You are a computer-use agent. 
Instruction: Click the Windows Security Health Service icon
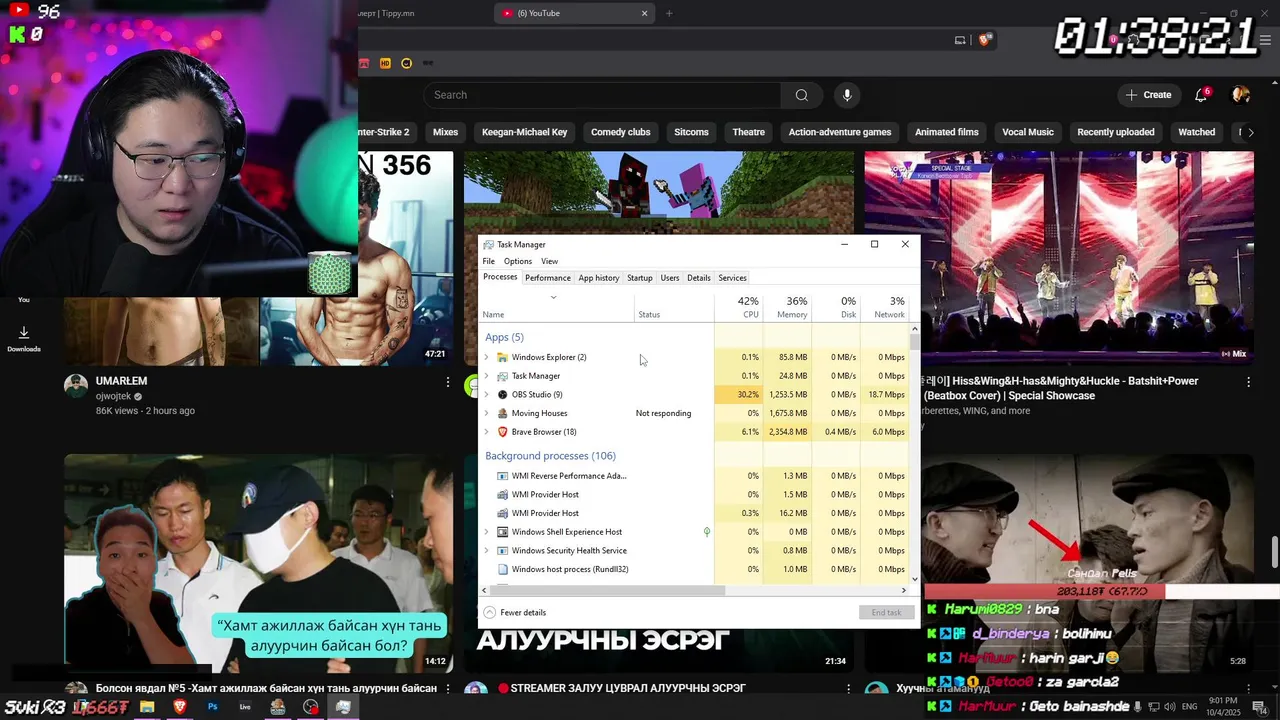pos(502,551)
